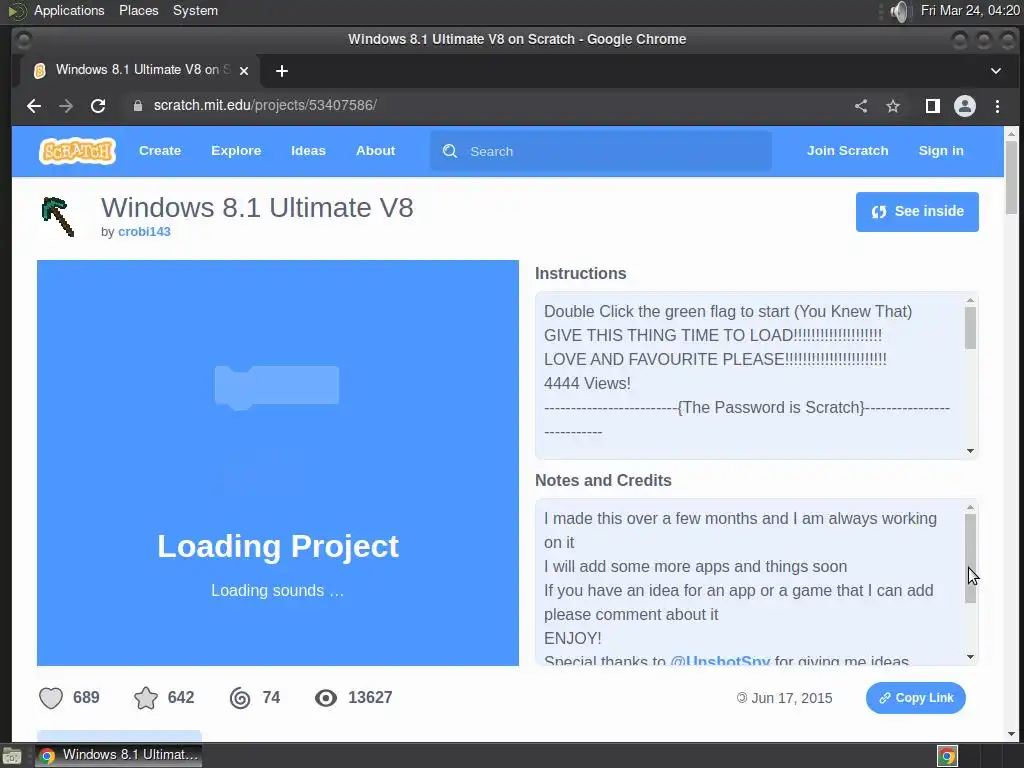1024x768 pixels.
Task: Open Explore in Scratch navbar
Action: [236, 151]
